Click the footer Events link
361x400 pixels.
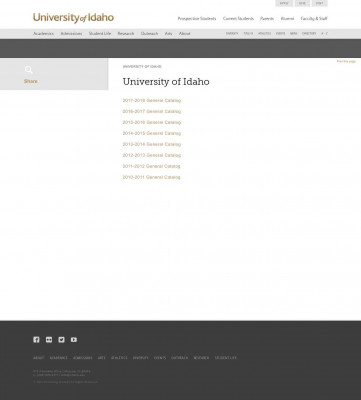point(160,358)
